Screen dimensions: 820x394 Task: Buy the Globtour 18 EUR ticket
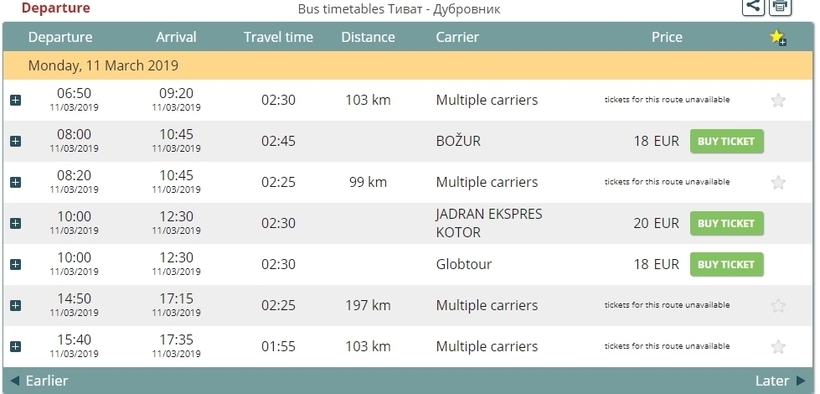(x=726, y=264)
